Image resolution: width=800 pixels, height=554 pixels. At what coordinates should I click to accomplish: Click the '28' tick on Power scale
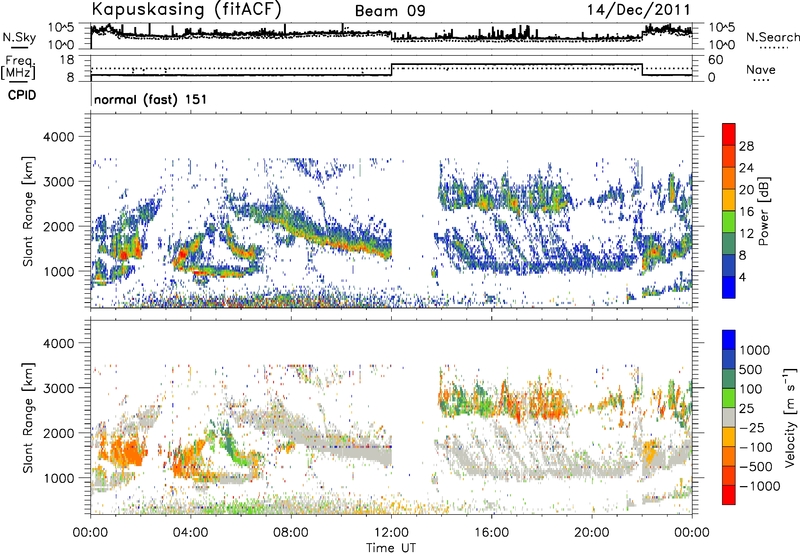click(746, 146)
